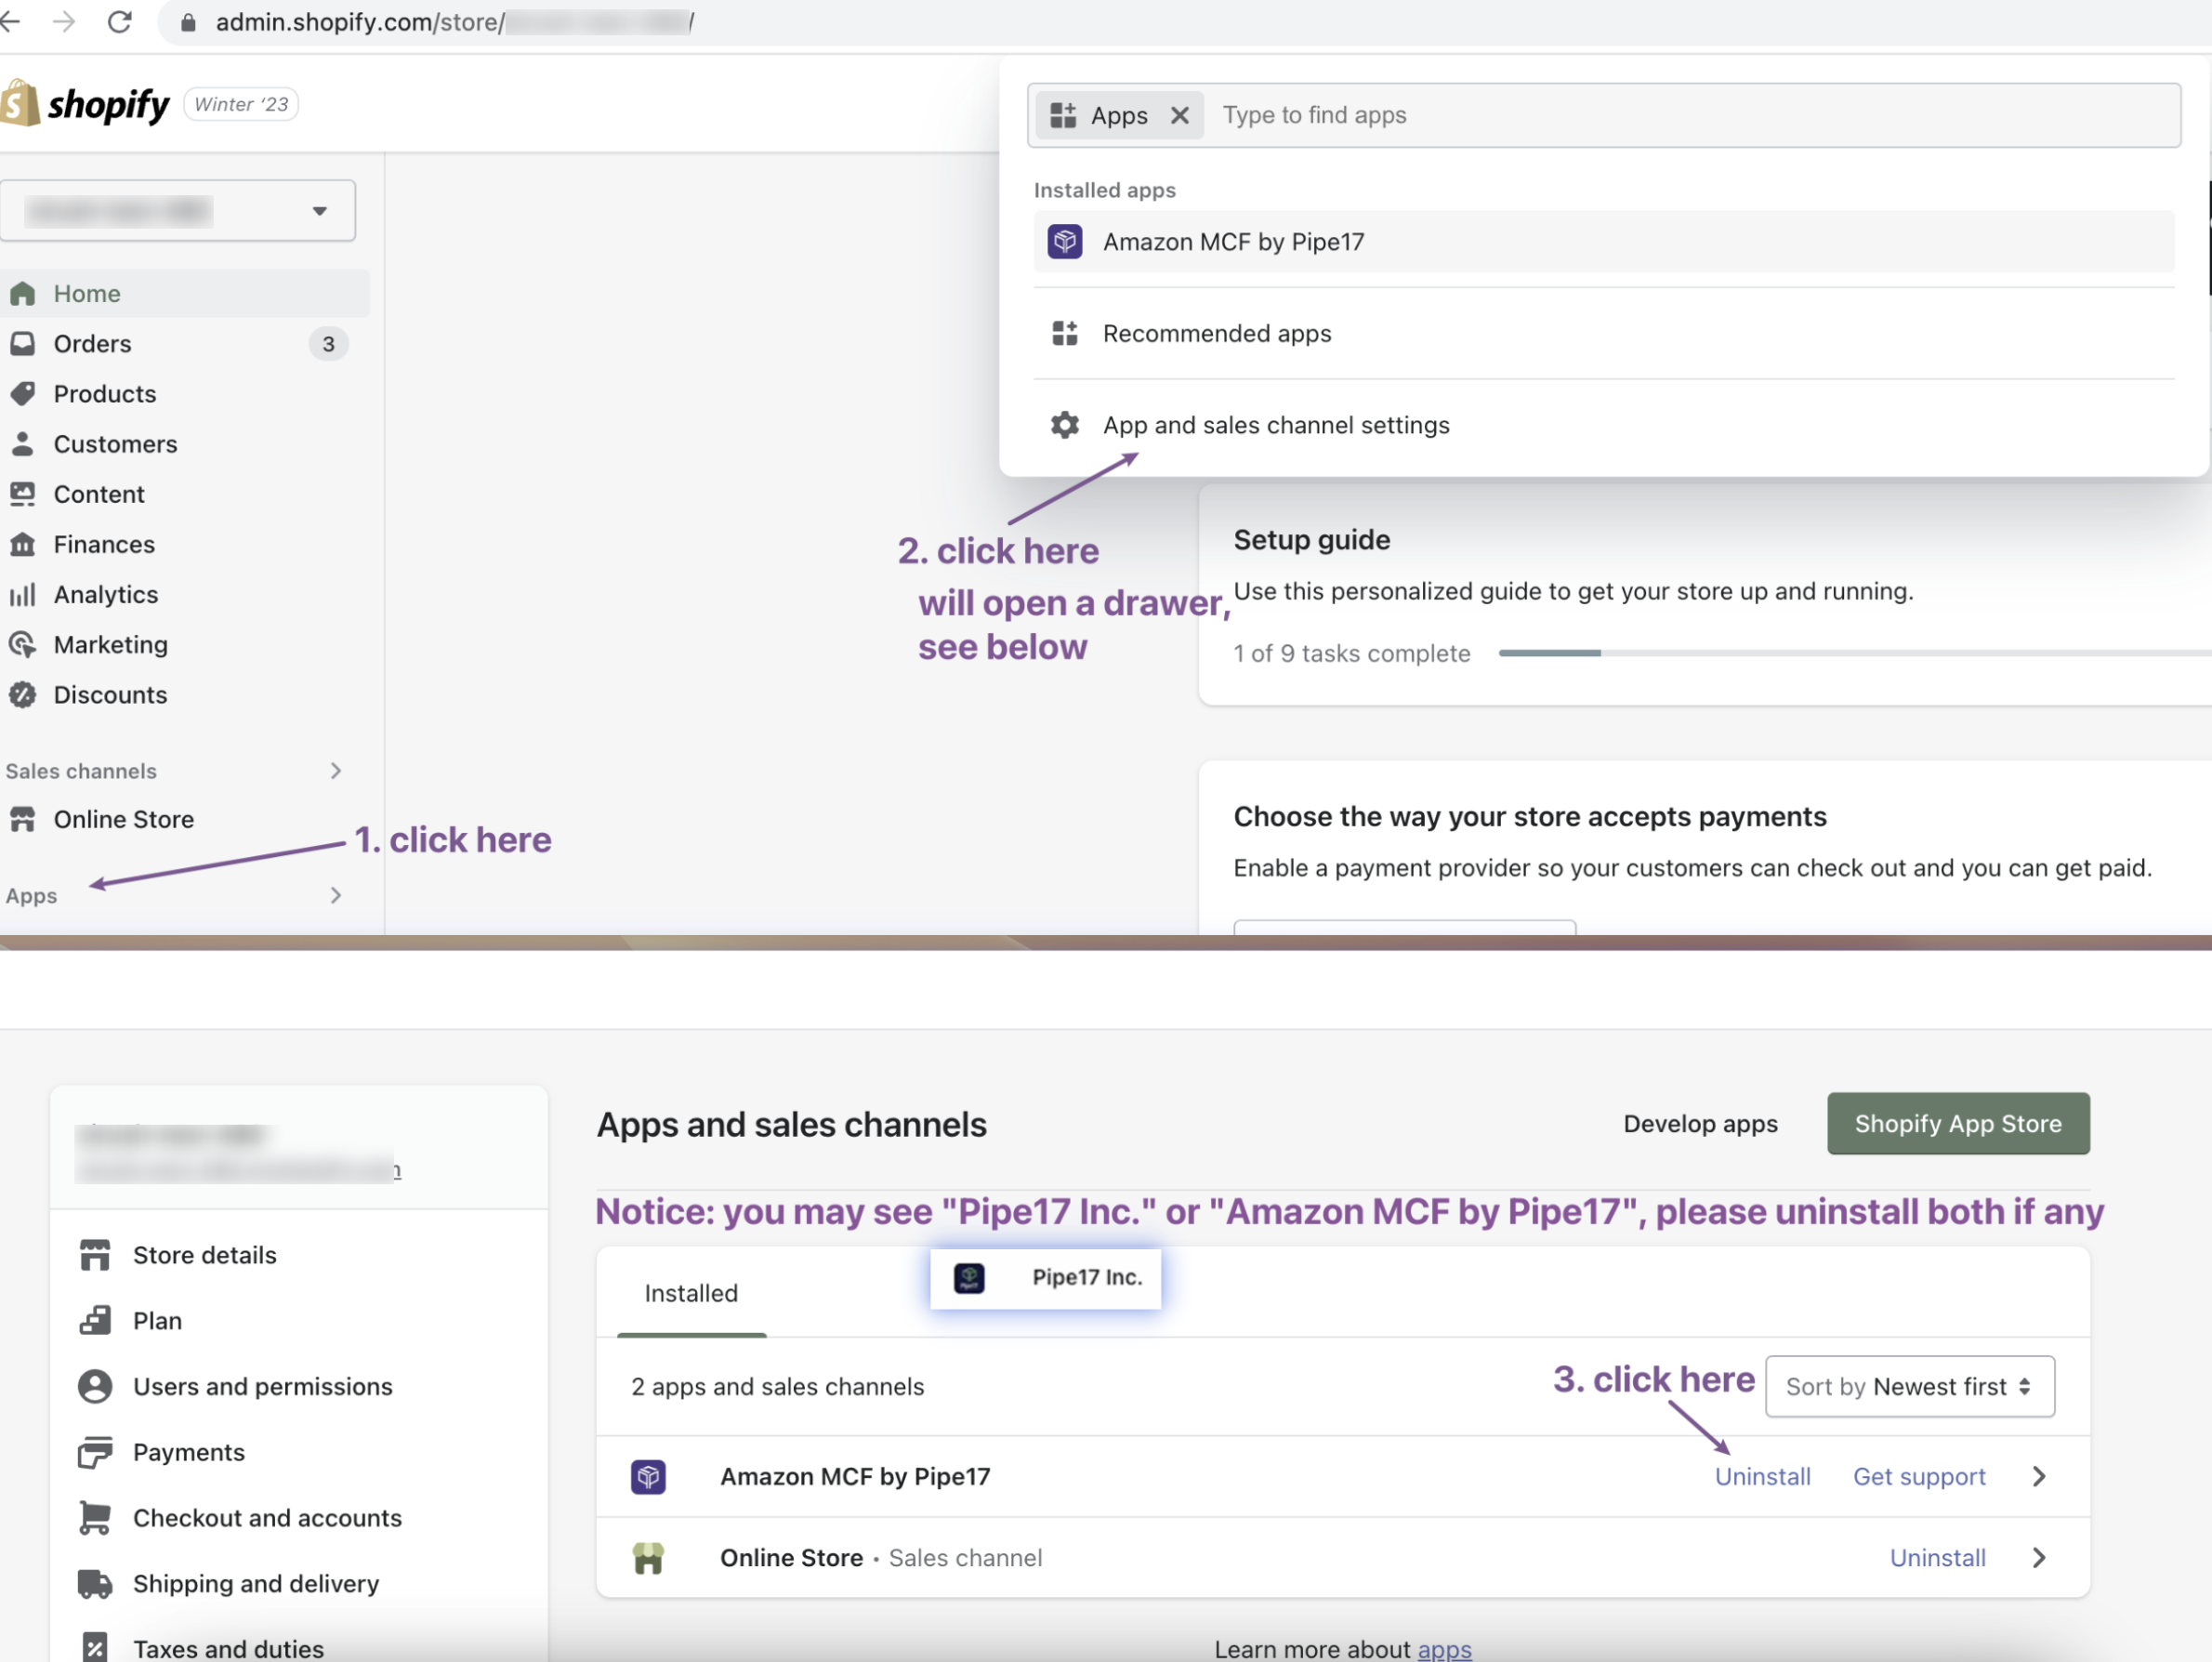This screenshot has height=1662, width=2212.
Task: Click the Home icon in sidebar
Action: pos(23,294)
